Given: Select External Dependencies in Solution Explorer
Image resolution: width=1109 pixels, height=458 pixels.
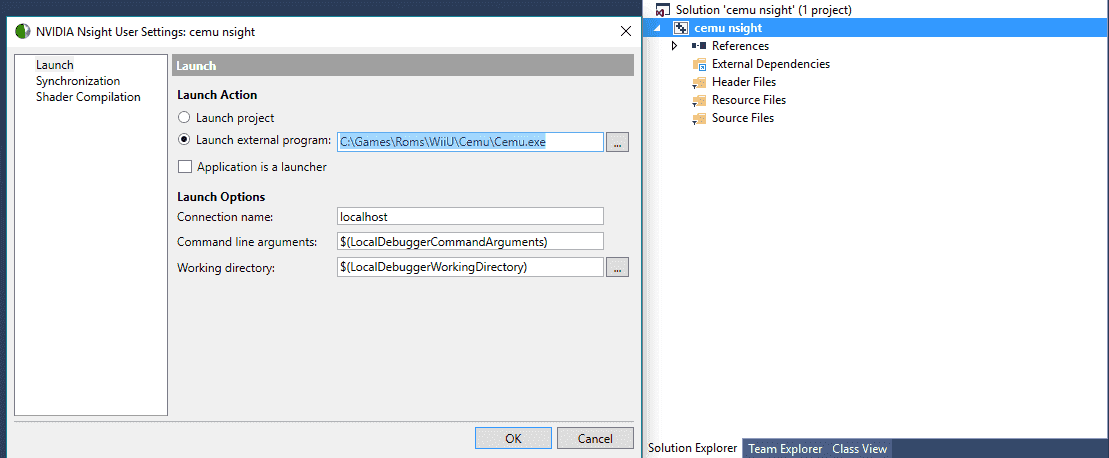Looking at the screenshot, I should click(x=771, y=64).
